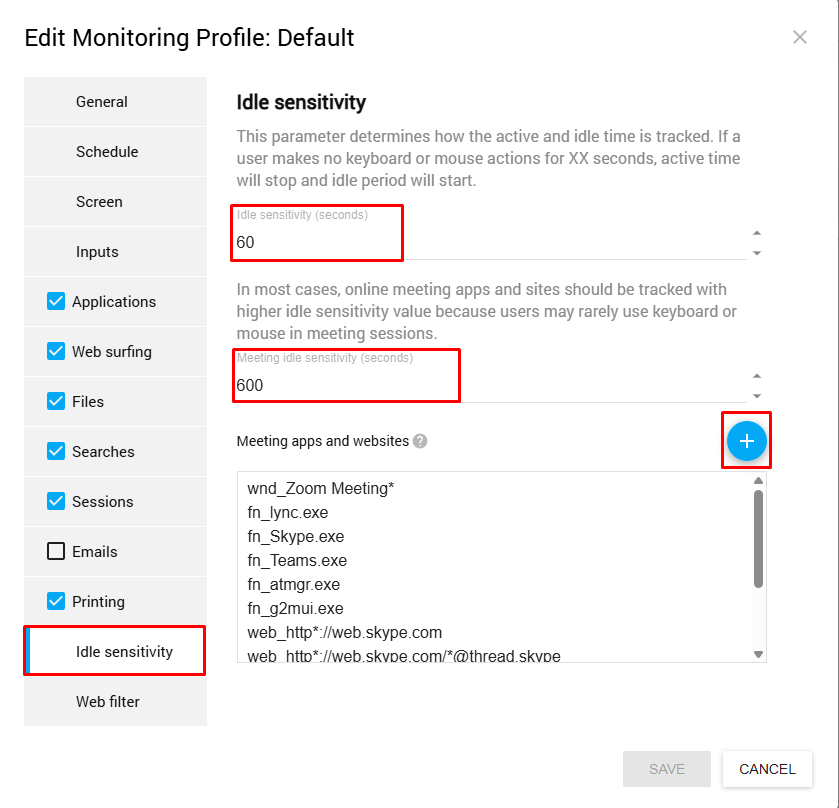This screenshot has height=808, width=839.
Task: Close the Edit Monitoring Profile dialog
Action: pyautogui.click(x=799, y=38)
